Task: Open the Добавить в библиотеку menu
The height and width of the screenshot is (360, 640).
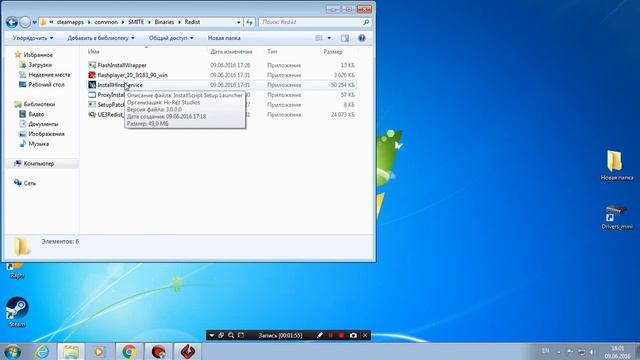Action: (101, 38)
